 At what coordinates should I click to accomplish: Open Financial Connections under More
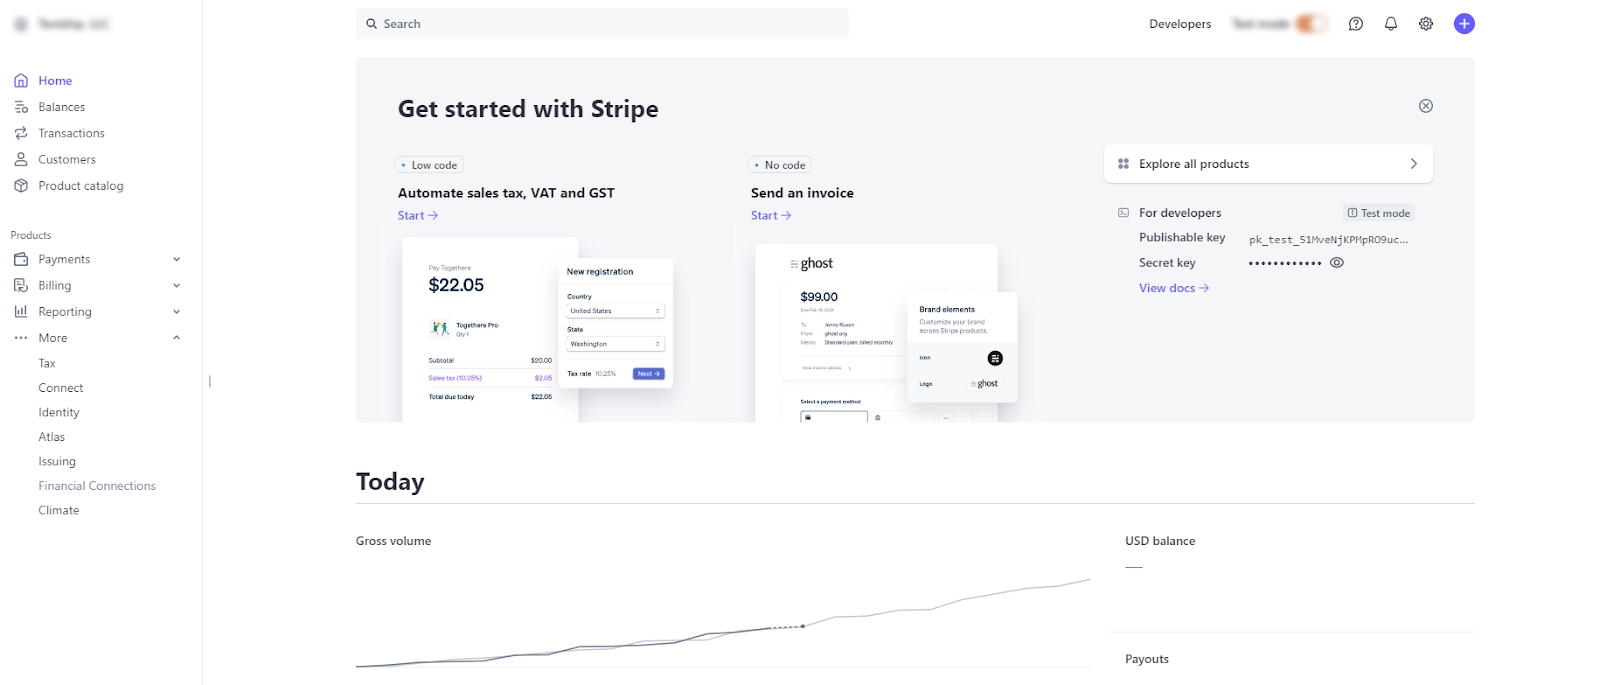(x=97, y=486)
